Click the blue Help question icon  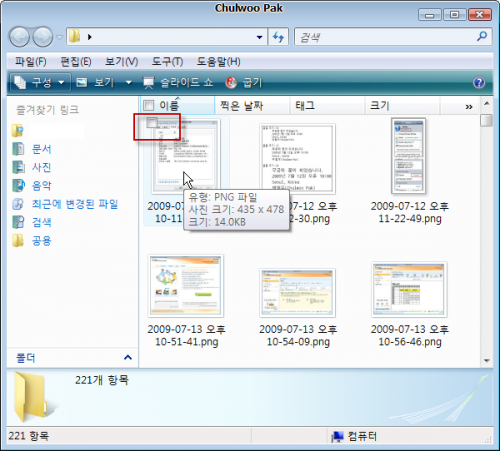479,82
